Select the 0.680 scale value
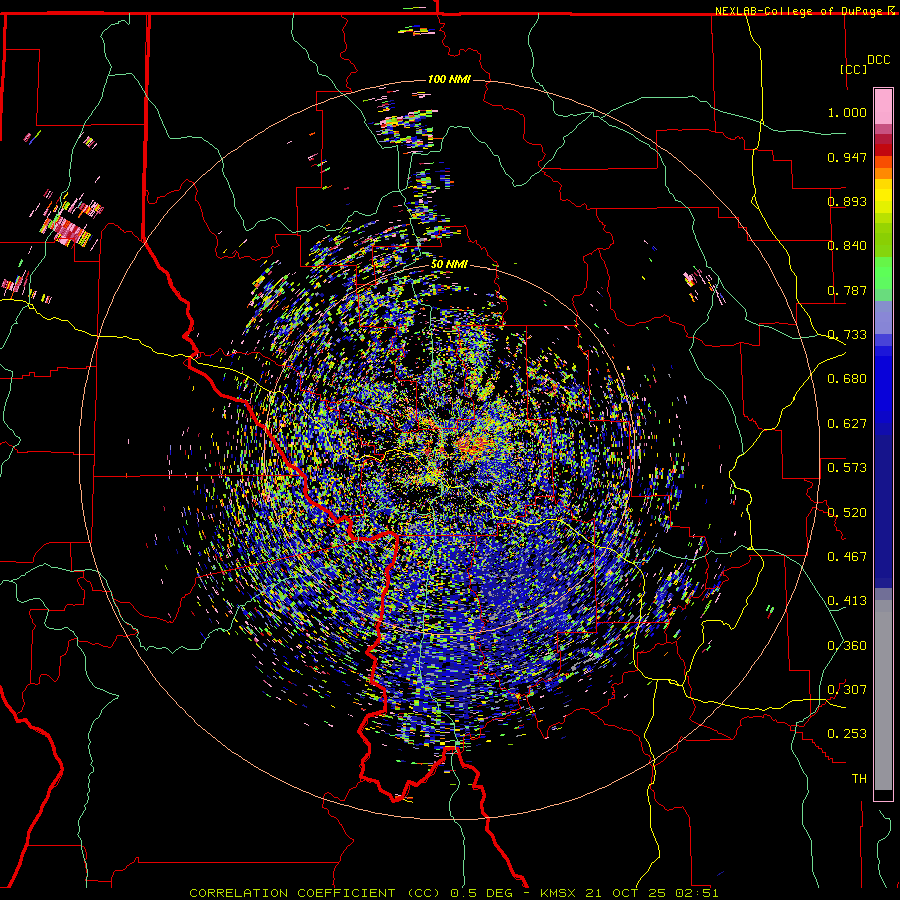The height and width of the screenshot is (900, 900). click(847, 379)
